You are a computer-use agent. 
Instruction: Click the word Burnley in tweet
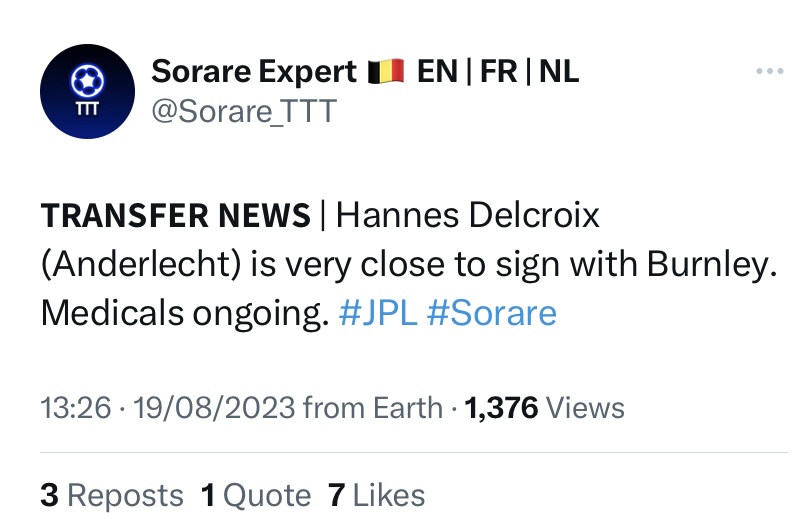tap(707, 264)
